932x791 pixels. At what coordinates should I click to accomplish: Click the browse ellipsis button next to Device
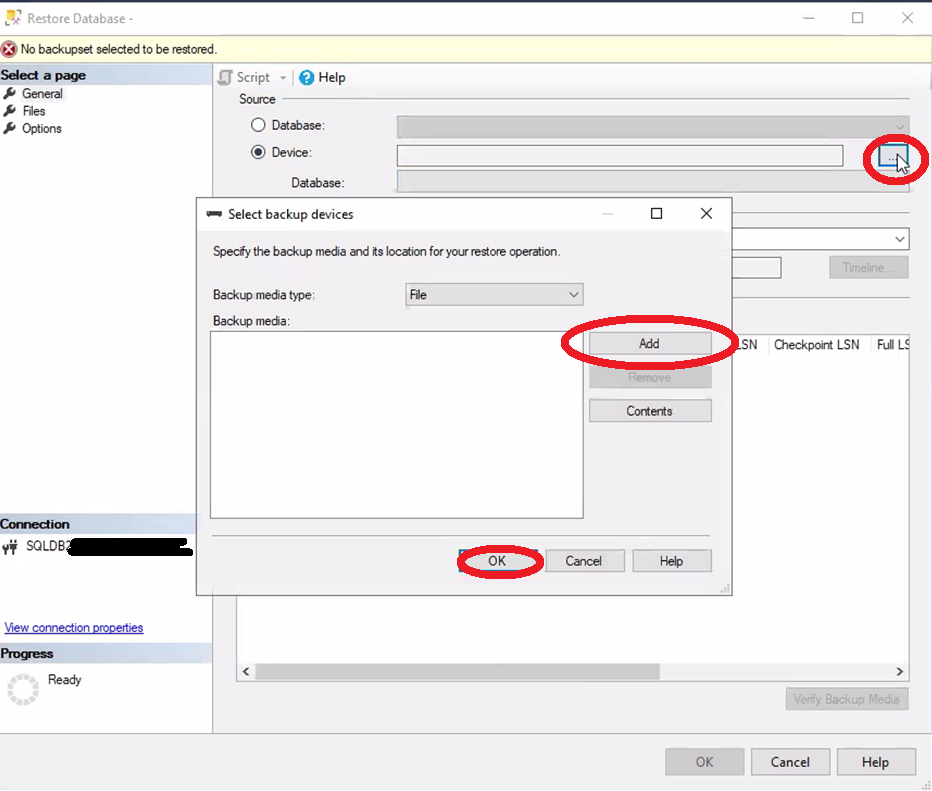(892, 157)
